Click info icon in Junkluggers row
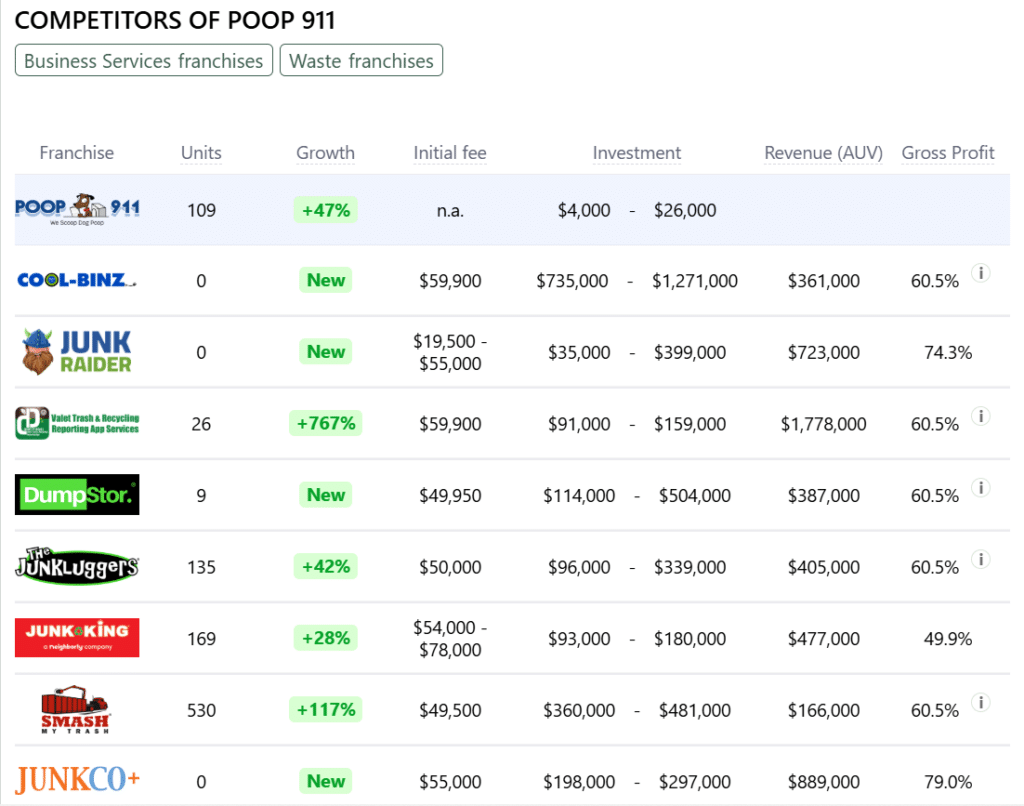This screenshot has width=1024, height=806. click(980, 558)
